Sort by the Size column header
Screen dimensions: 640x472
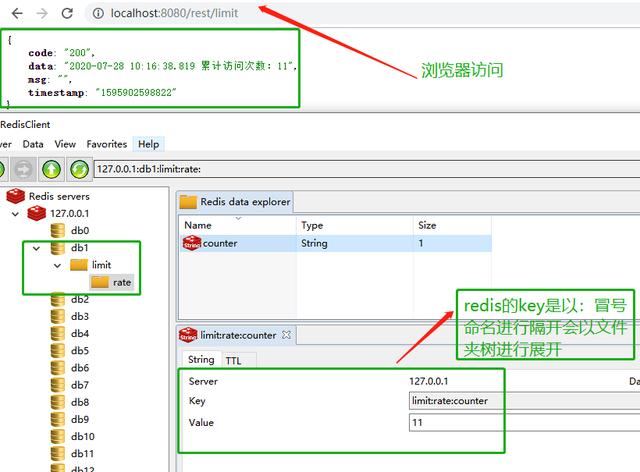(452, 225)
